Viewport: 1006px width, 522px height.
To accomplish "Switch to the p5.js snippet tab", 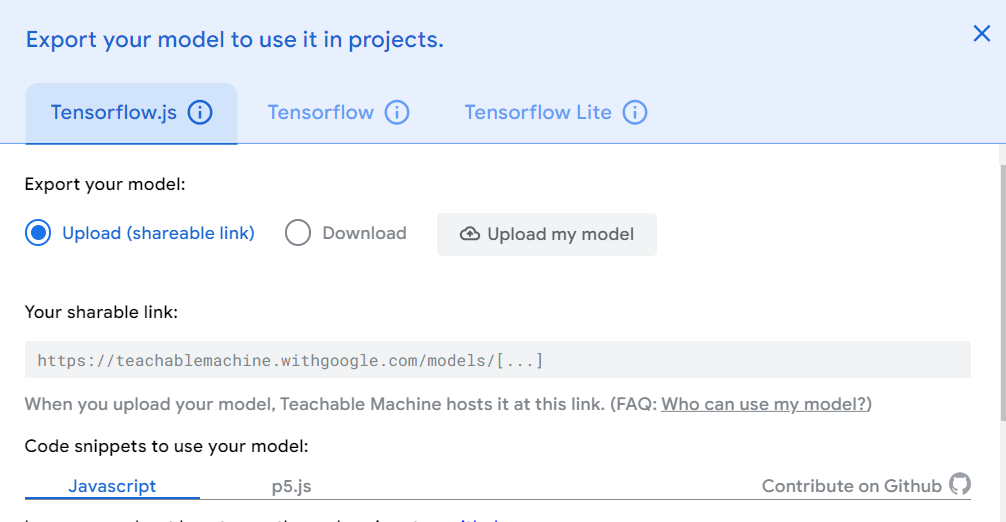I will (291, 486).
